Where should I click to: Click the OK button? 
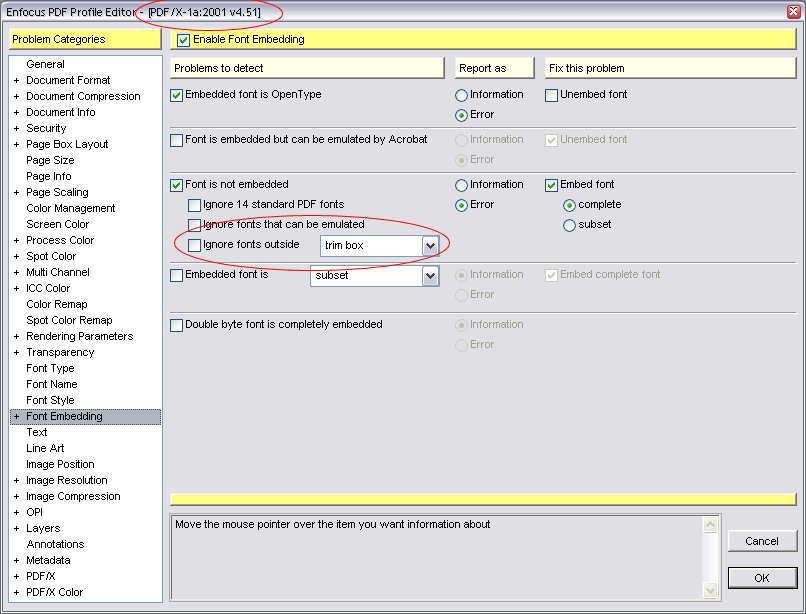pyautogui.click(x=762, y=578)
